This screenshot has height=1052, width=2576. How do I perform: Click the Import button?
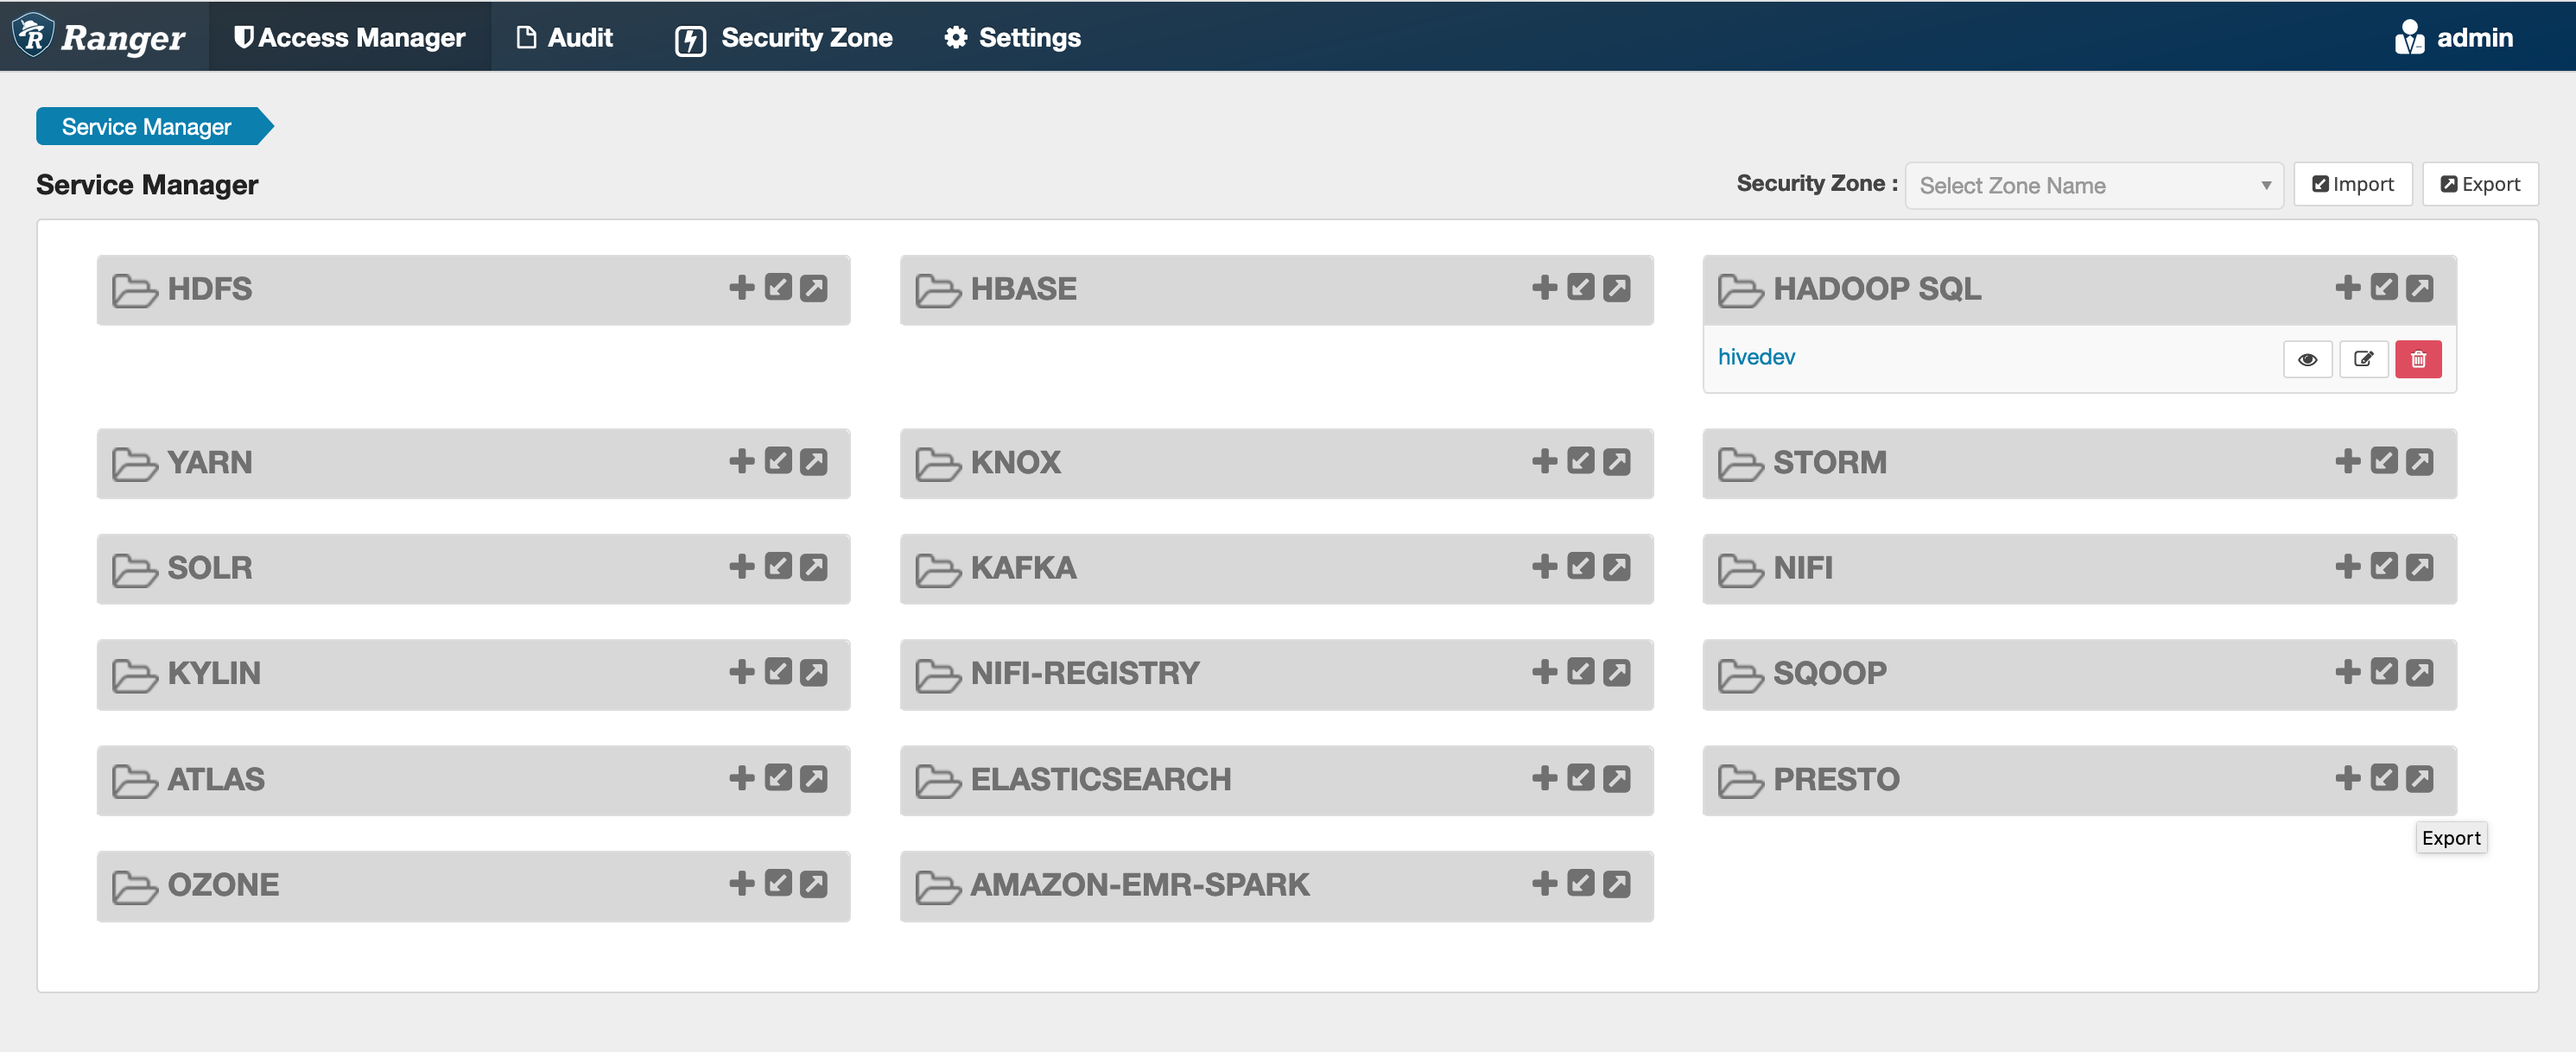click(x=2352, y=184)
